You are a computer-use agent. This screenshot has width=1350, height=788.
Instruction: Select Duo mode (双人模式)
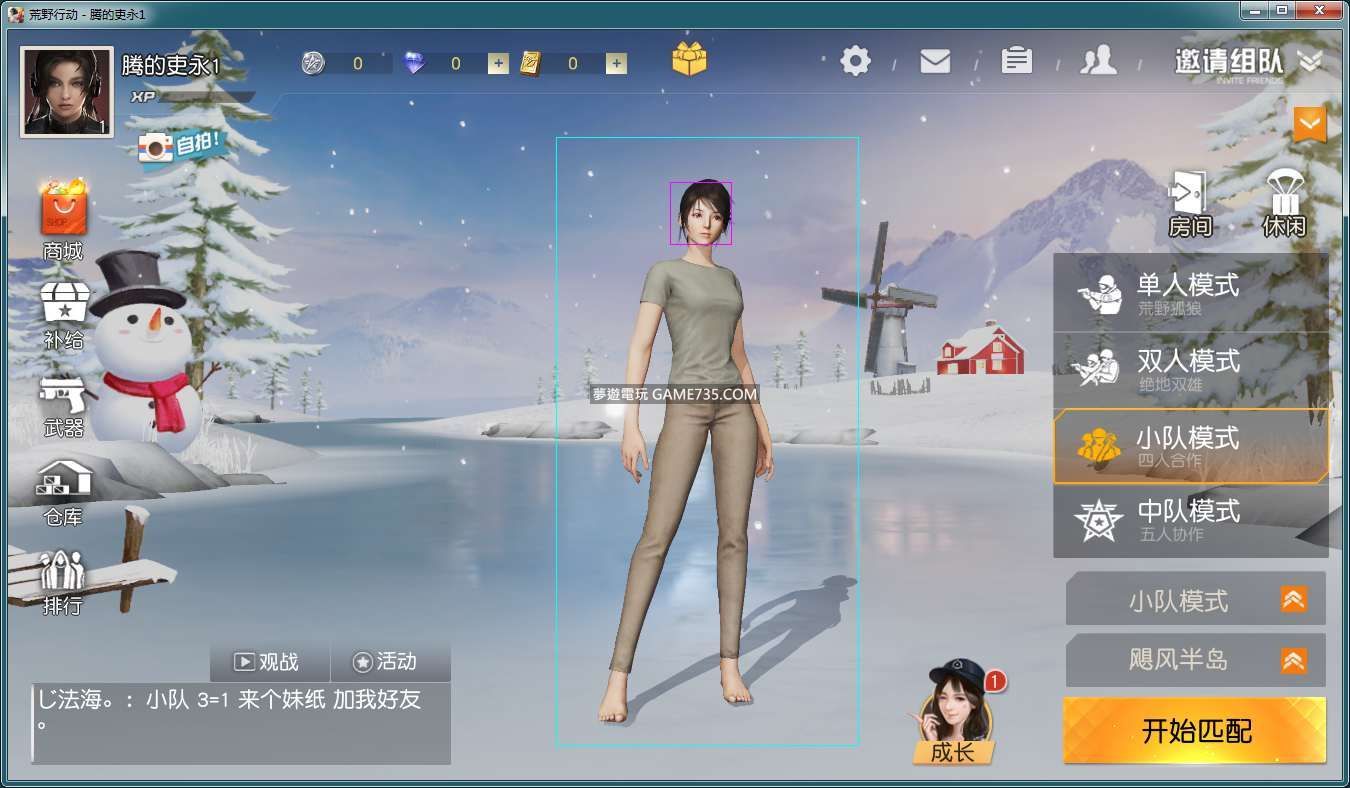pos(1191,370)
